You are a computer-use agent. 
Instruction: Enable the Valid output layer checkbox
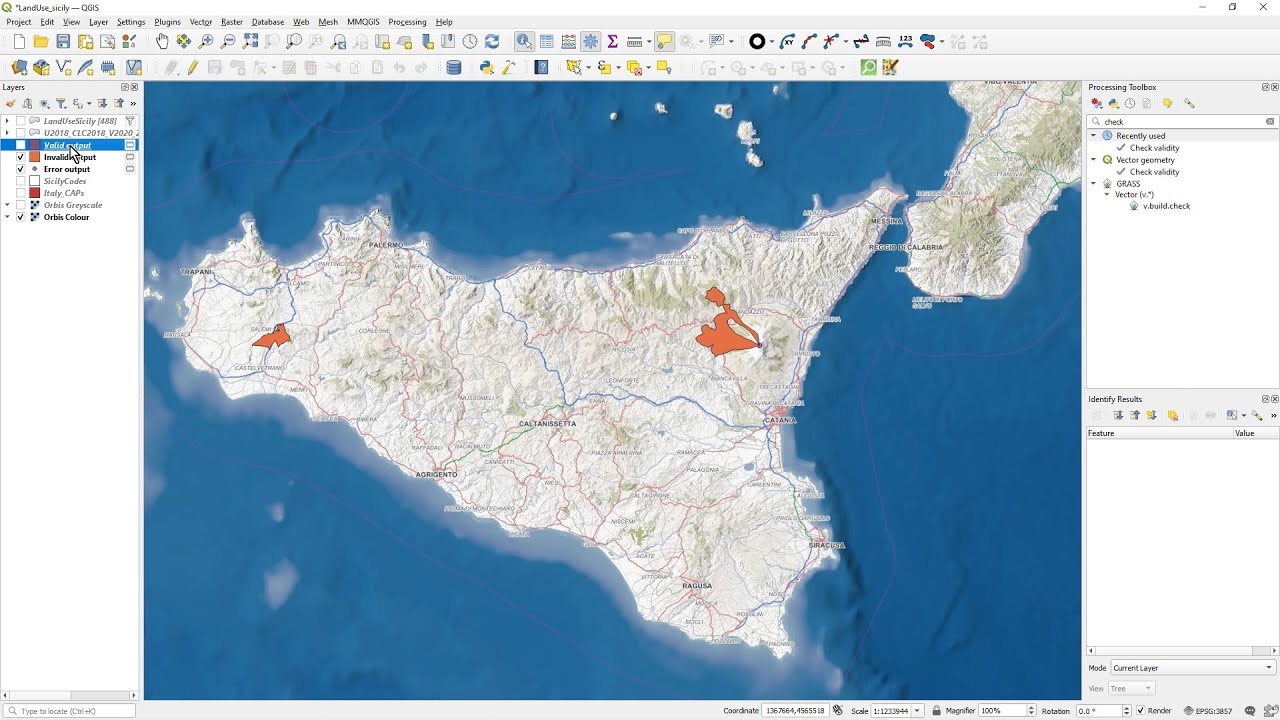(x=20, y=145)
